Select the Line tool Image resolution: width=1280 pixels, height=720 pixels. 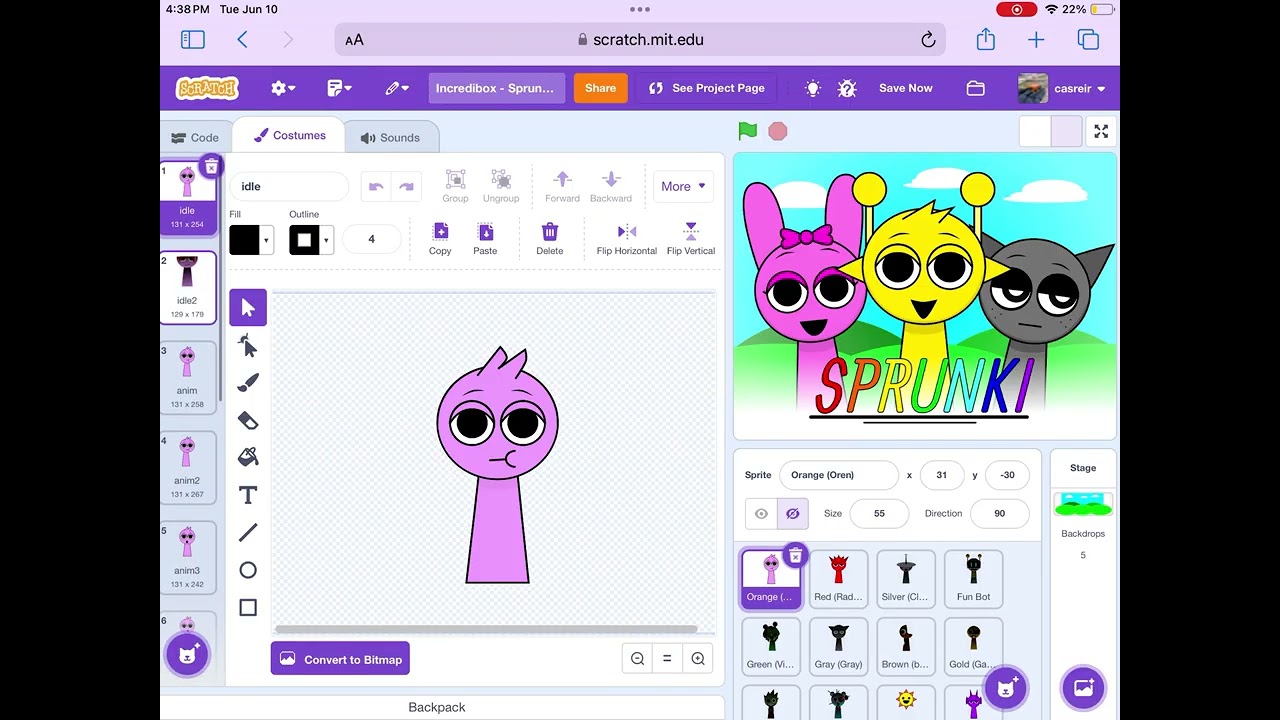coord(248,532)
